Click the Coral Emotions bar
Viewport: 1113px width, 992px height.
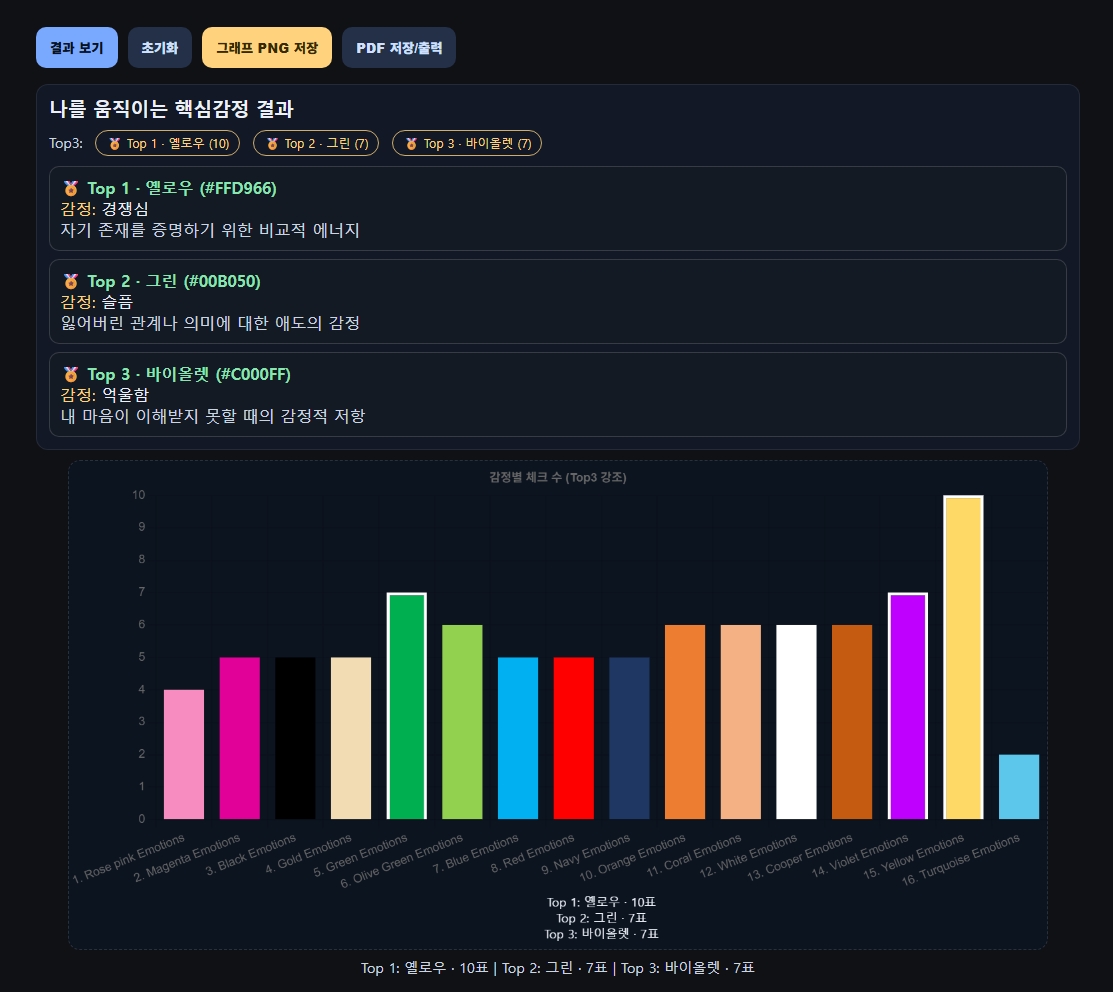coord(740,722)
